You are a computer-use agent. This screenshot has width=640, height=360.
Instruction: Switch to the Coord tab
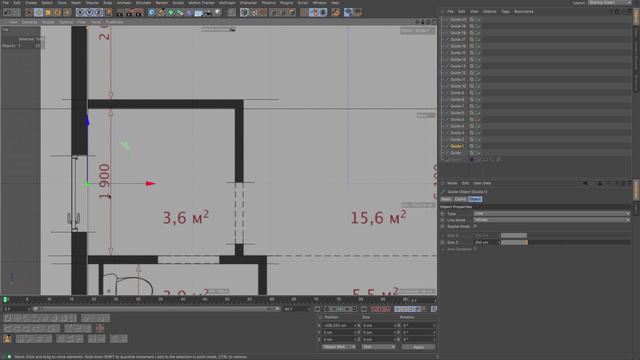click(460, 199)
